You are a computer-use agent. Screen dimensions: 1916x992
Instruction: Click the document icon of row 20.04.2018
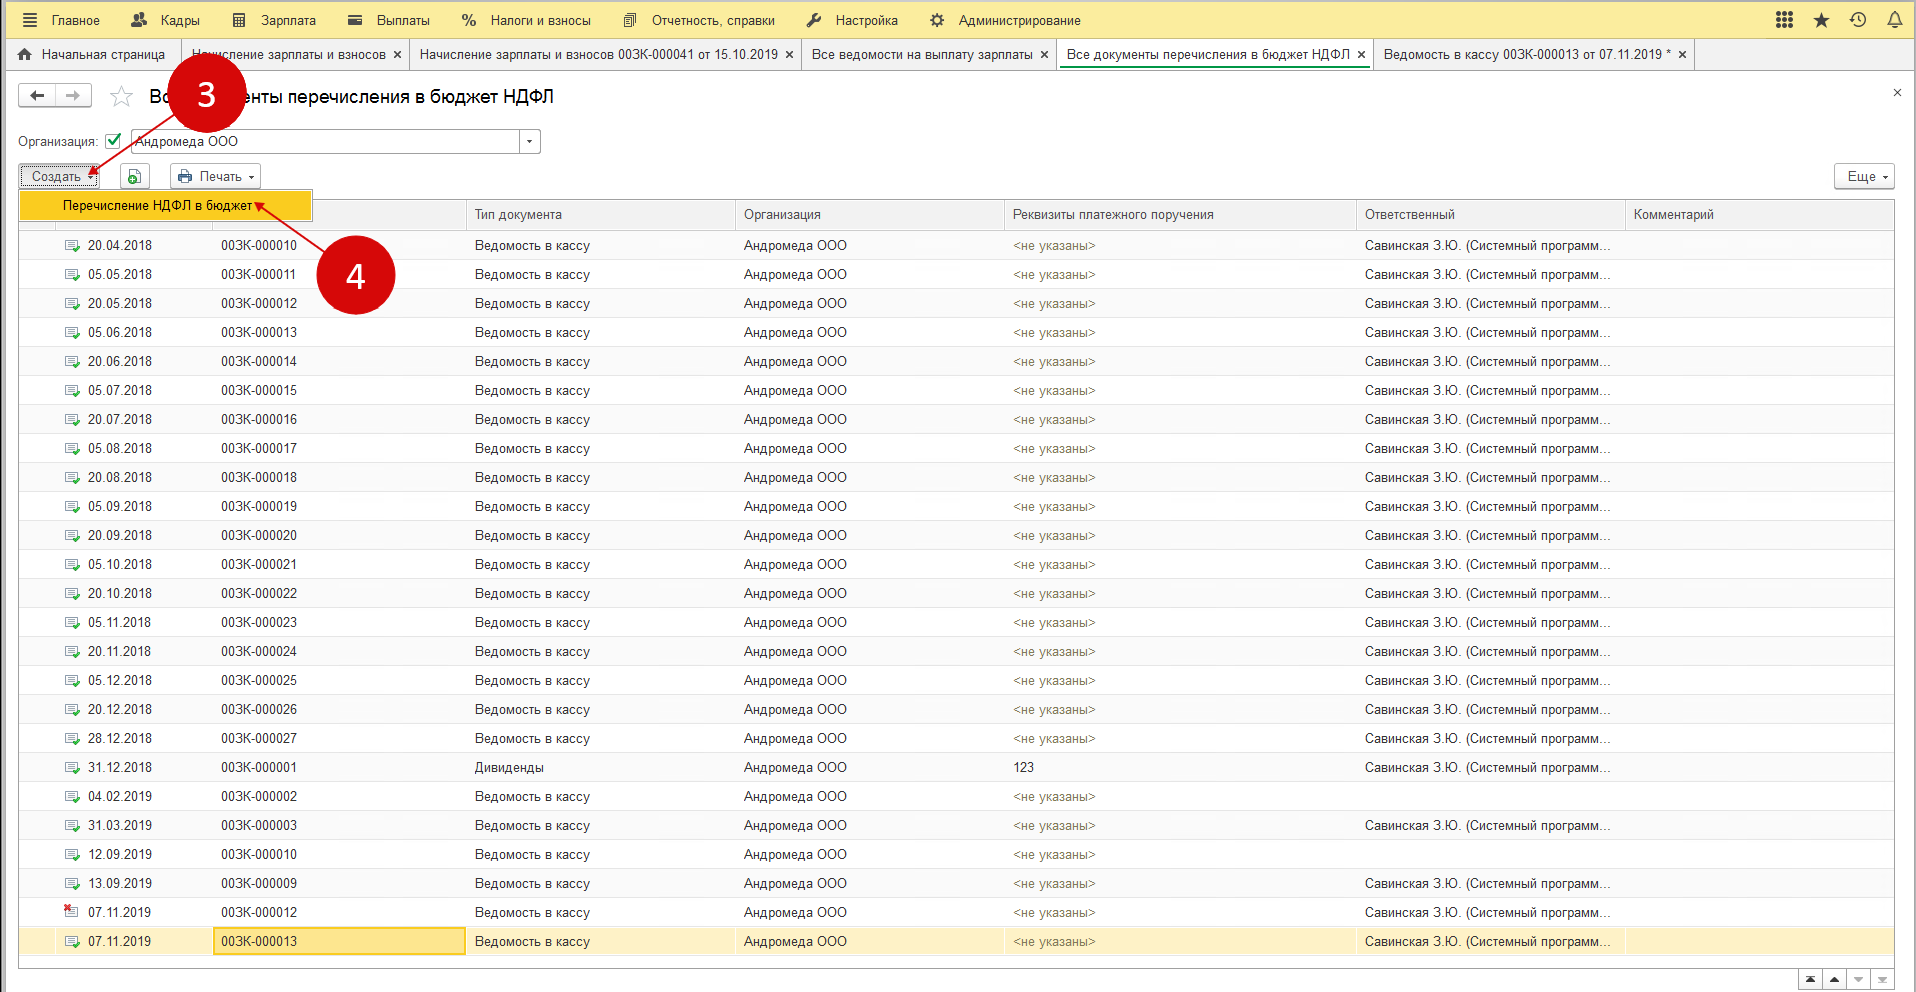point(71,246)
